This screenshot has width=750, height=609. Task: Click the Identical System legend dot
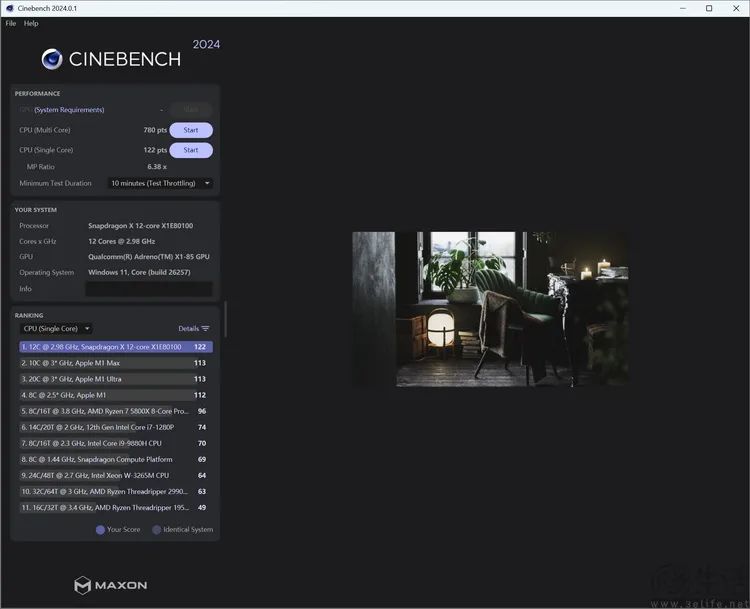(156, 530)
